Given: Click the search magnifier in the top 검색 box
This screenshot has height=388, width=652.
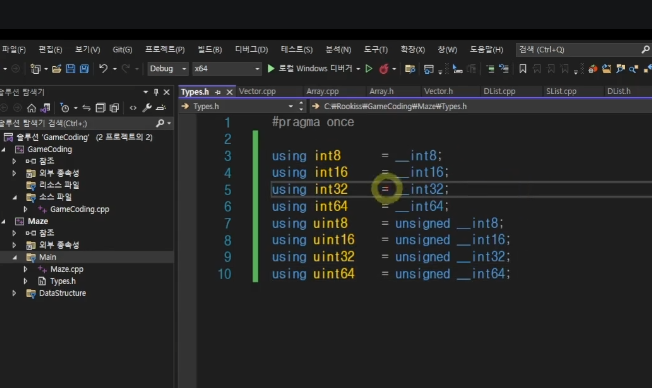Looking at the screenshot, I should 645,49.
